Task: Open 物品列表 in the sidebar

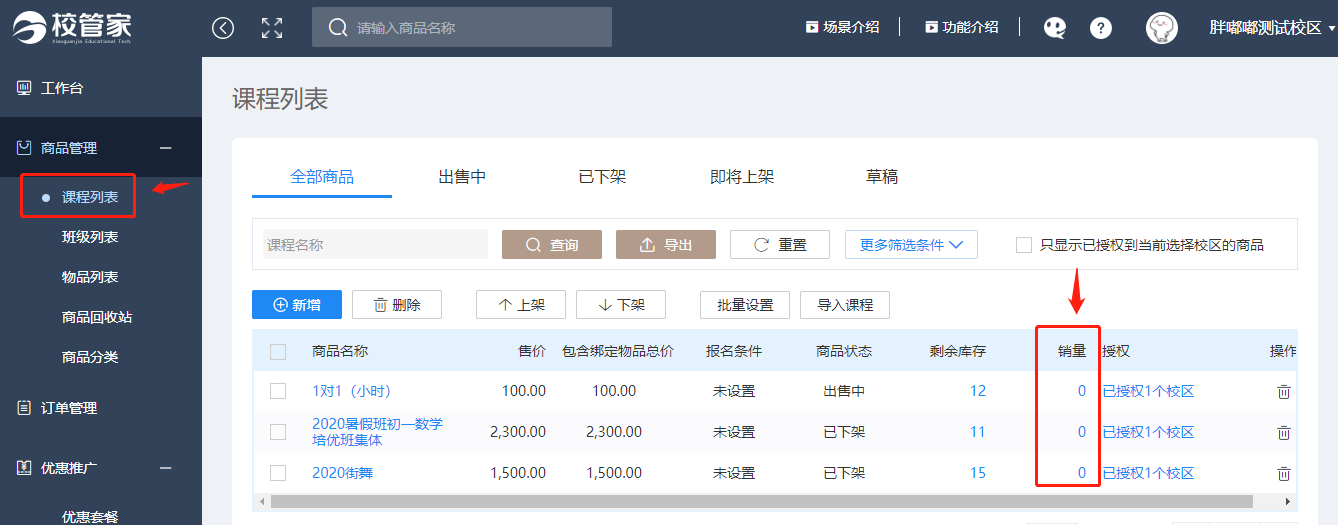Action: click(90, 277)
